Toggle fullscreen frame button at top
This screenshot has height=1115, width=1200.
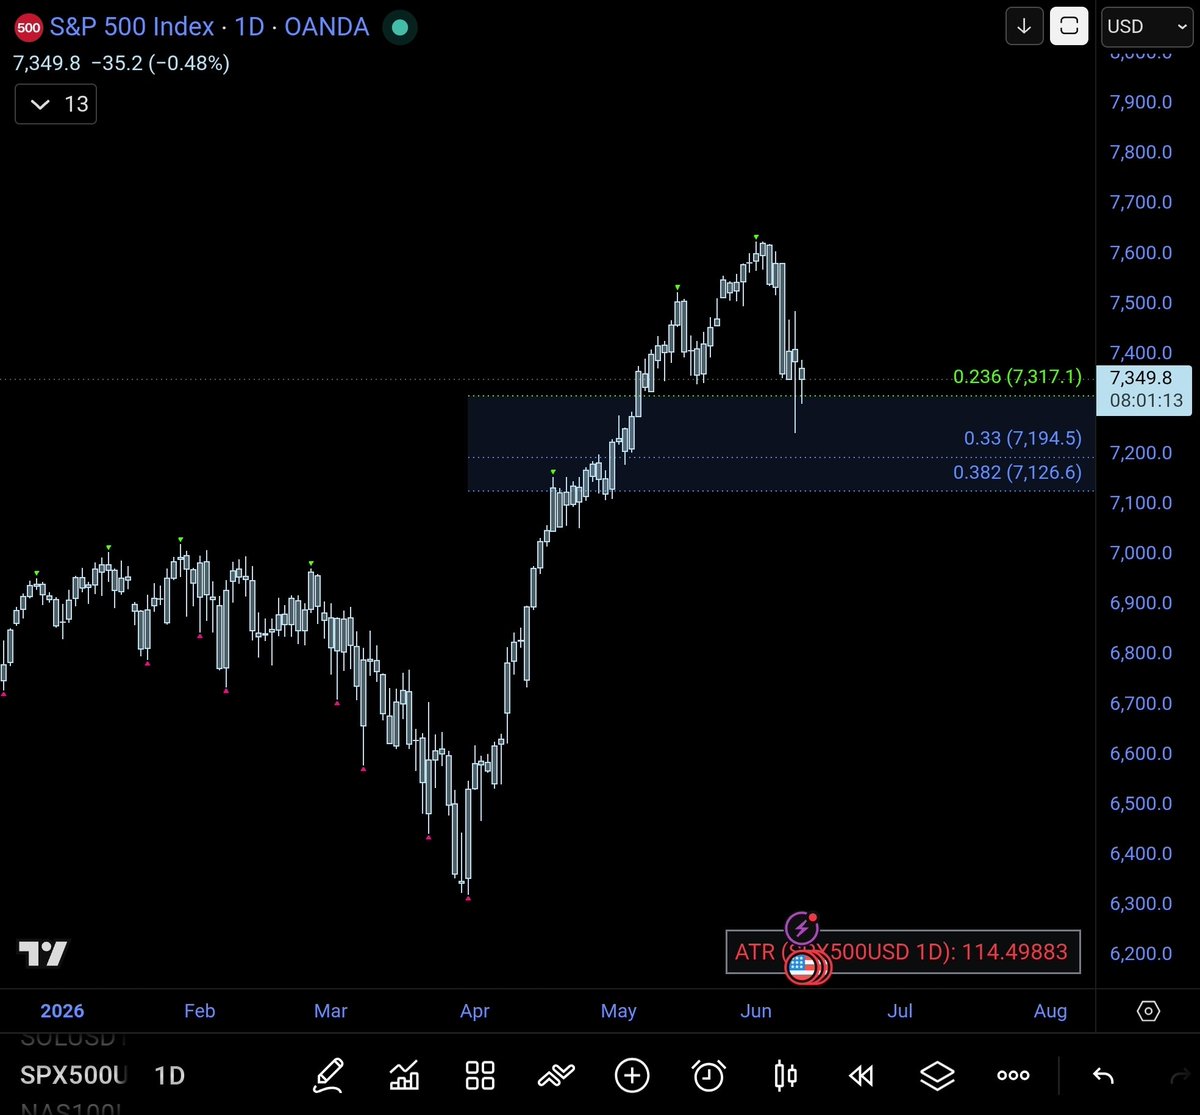1069,27
